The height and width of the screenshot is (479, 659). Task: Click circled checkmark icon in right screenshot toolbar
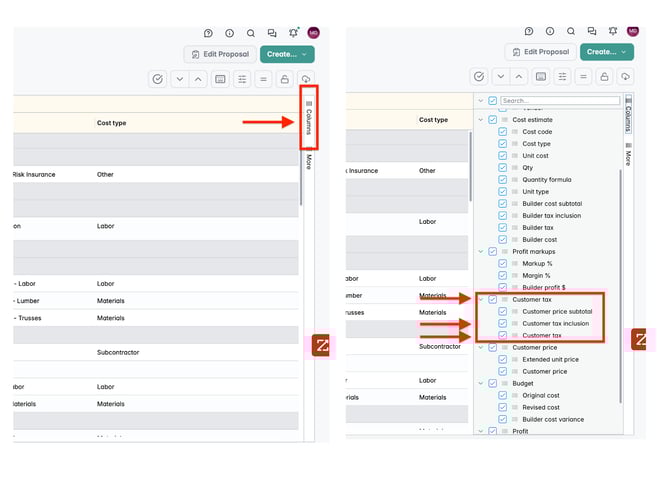click(x=479, y=78)
